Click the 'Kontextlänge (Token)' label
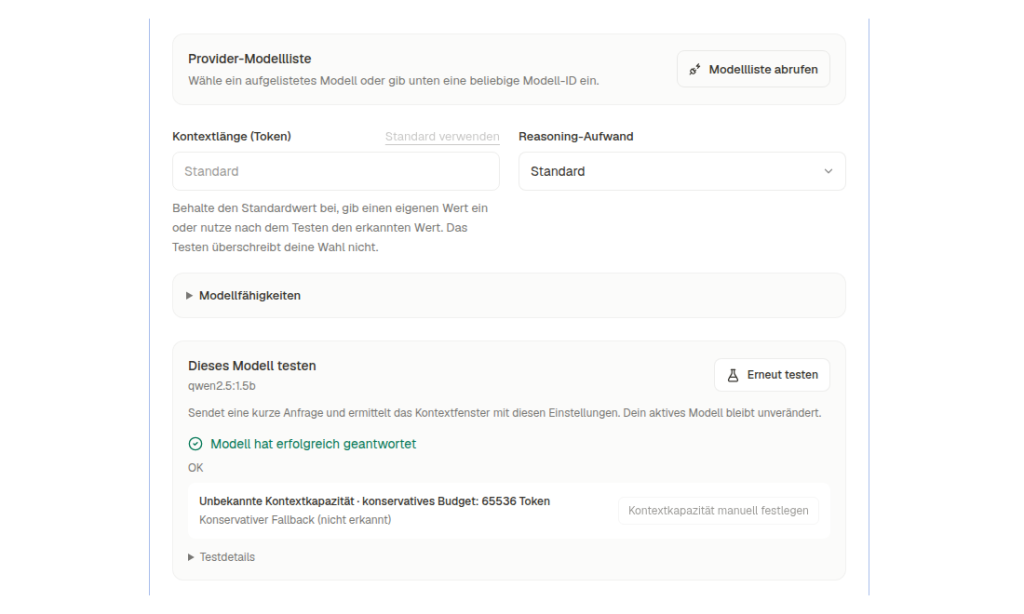The image size is (1024, 614). click(232, 137)
